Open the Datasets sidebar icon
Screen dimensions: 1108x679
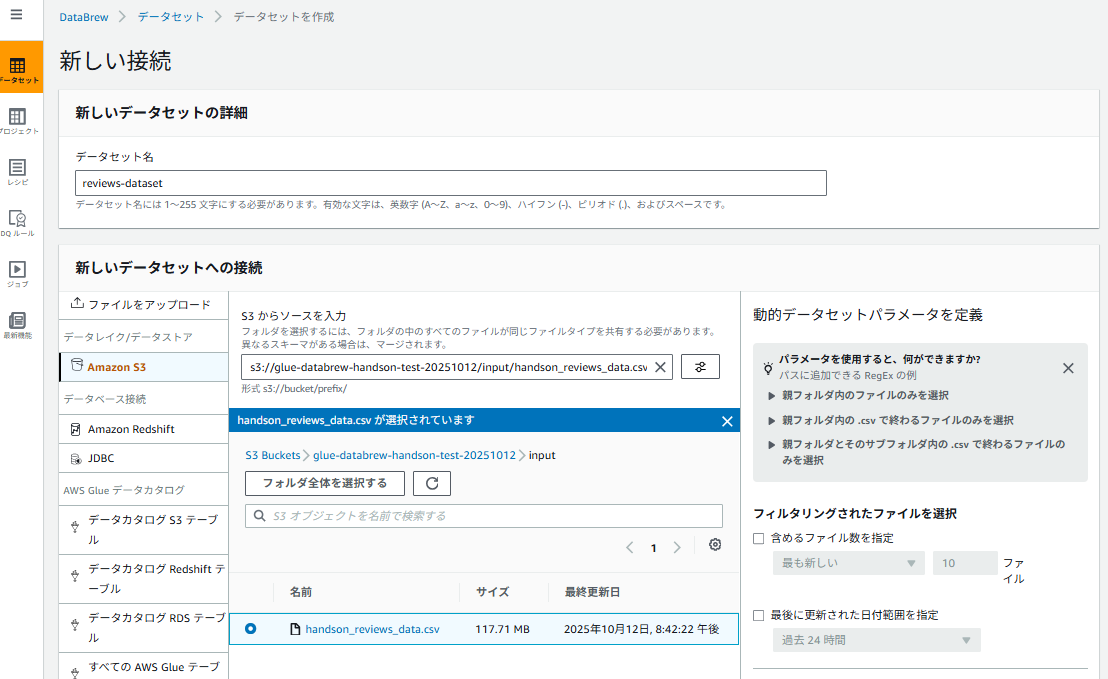click(18, 67)
